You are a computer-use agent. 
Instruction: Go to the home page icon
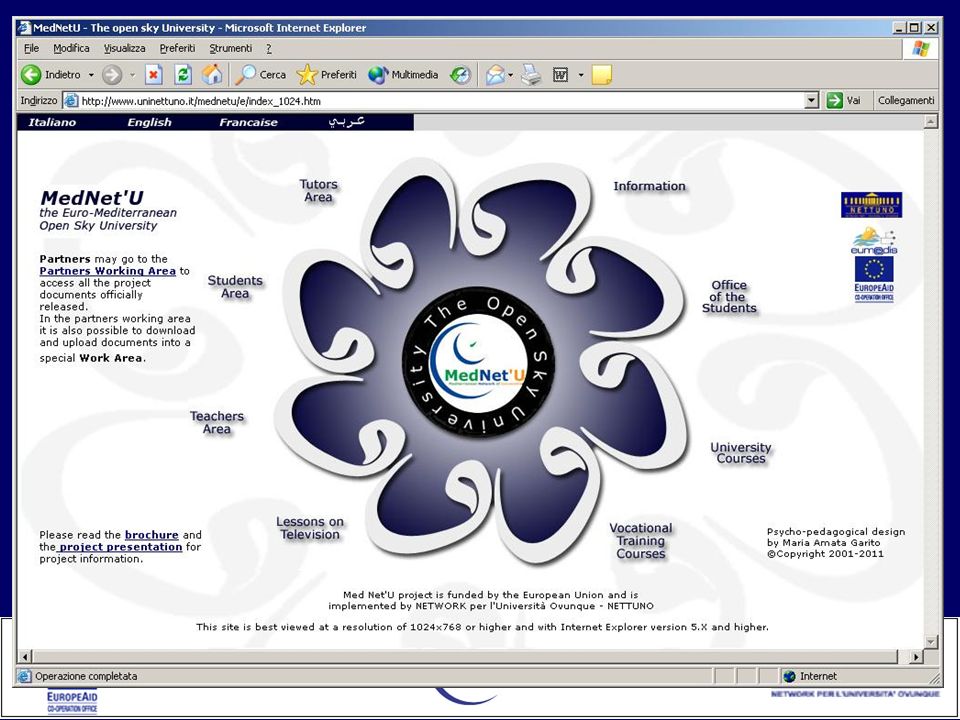[212, 75]
